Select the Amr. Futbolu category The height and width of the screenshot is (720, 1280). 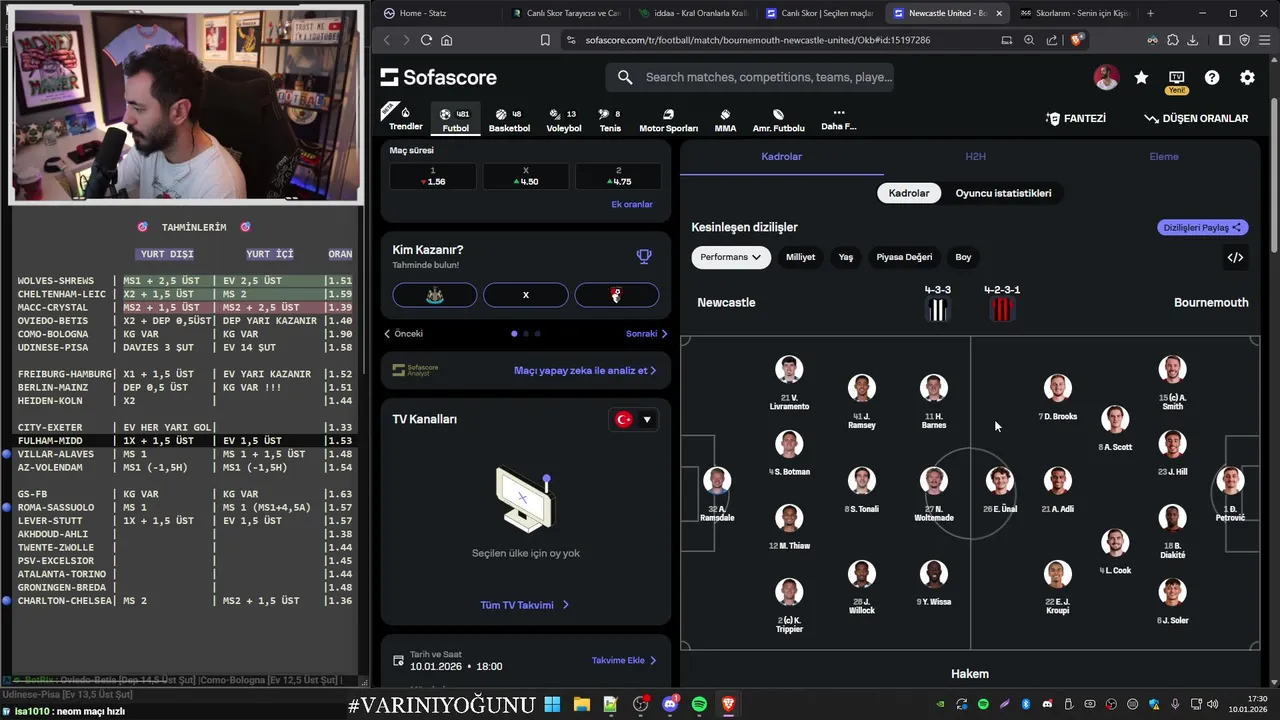pos(778,120)
